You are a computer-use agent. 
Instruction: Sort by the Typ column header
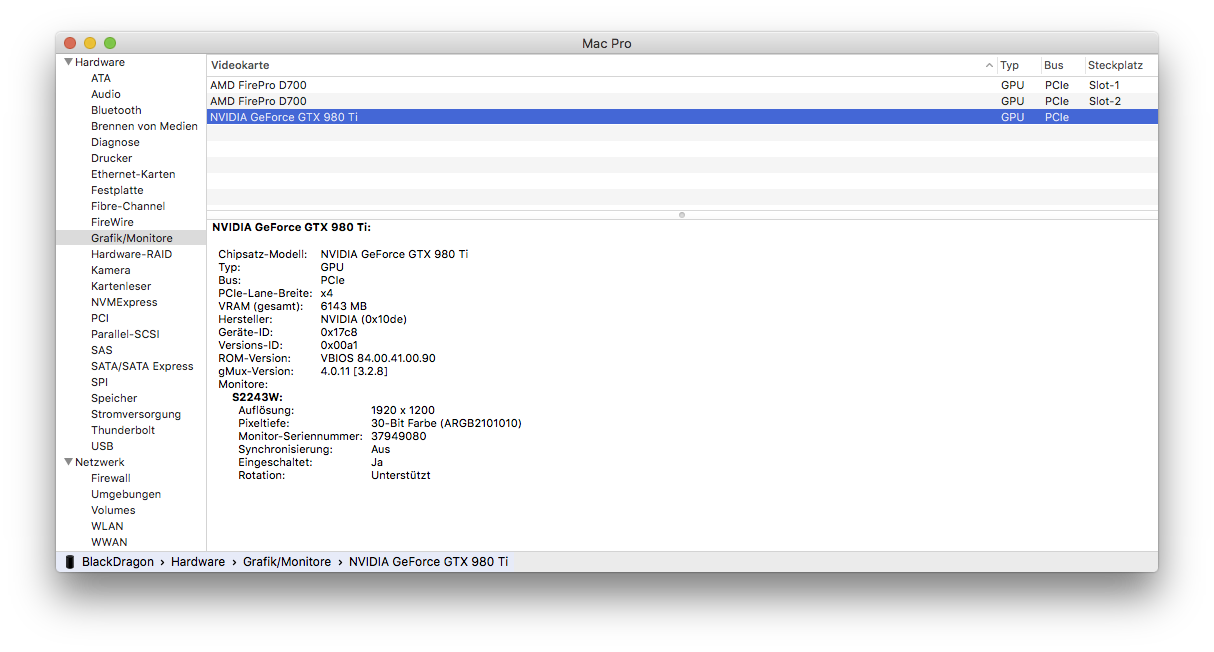(1010, 65)
